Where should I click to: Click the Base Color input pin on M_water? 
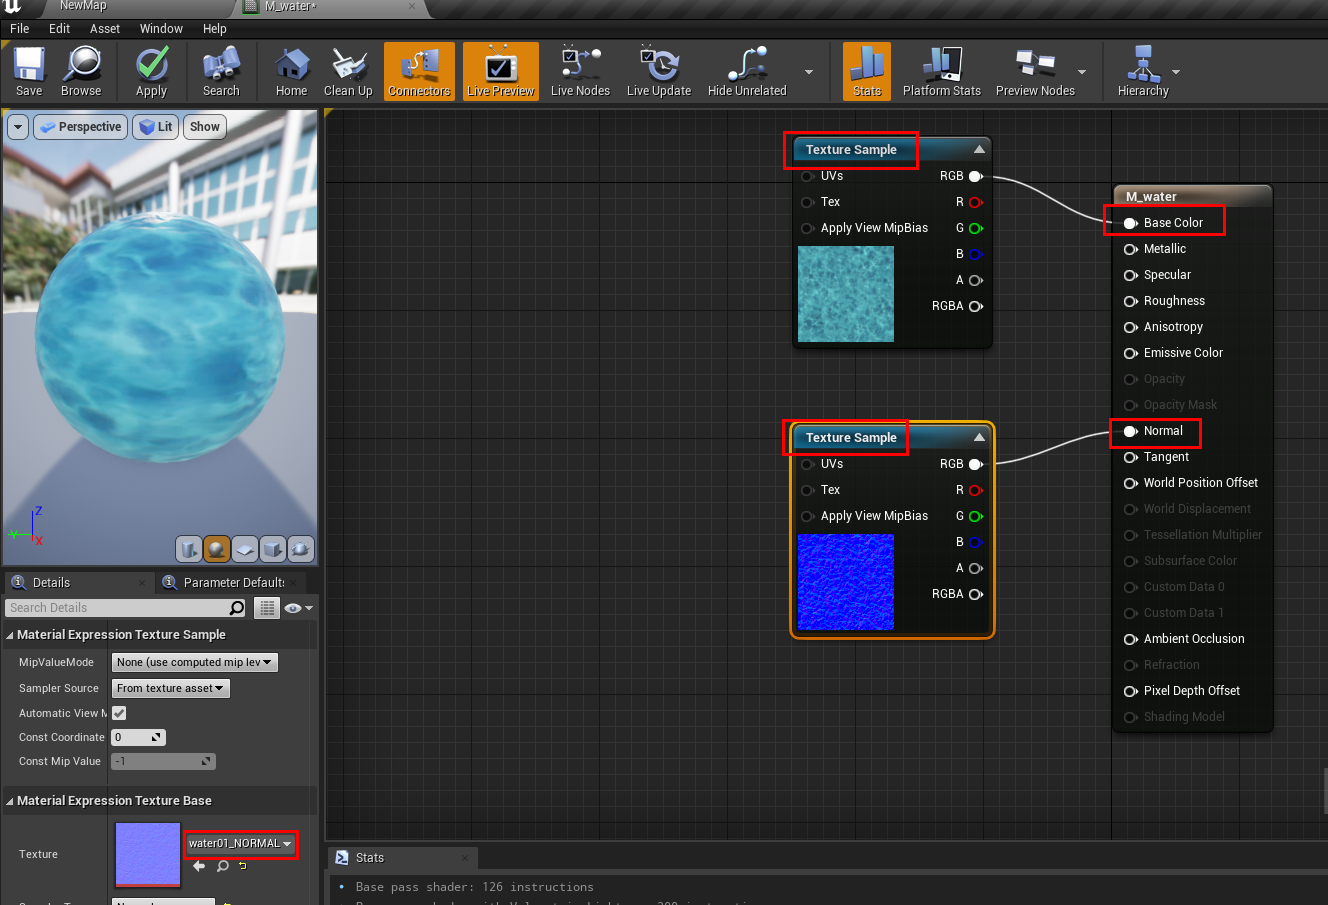pos(1131,223)
